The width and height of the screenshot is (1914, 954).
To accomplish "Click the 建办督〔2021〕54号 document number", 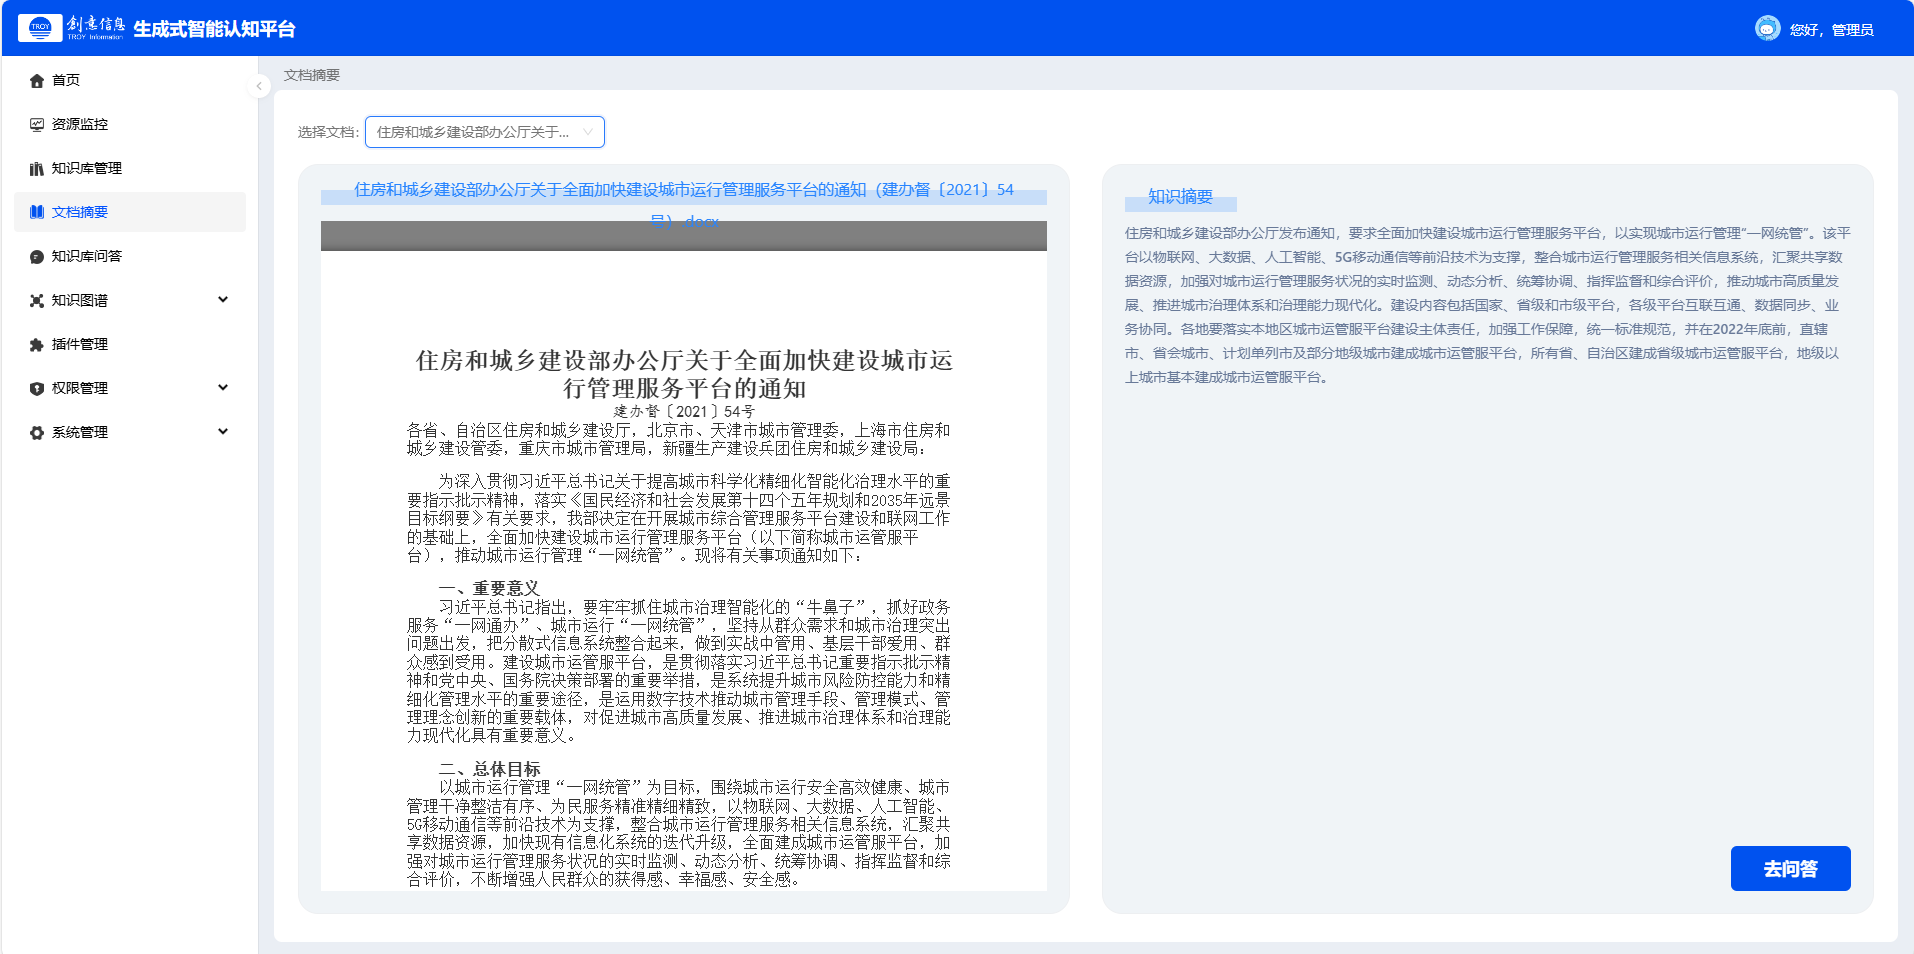I will point(684,411).
